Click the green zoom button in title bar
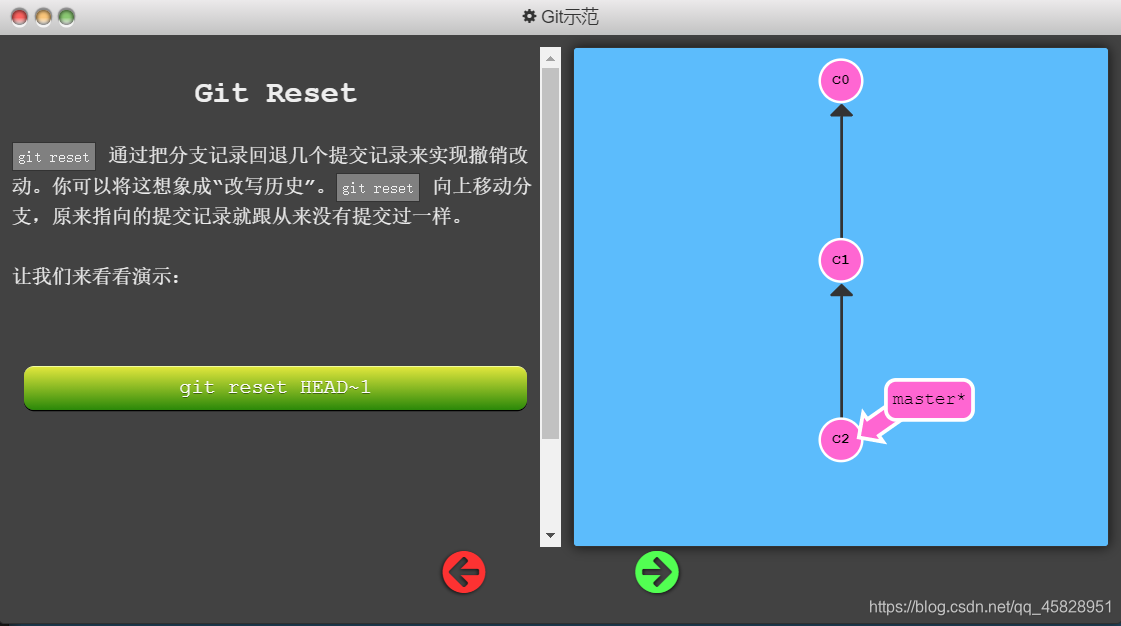This screenshot has height=626, width=1121. tap(66, 16)
